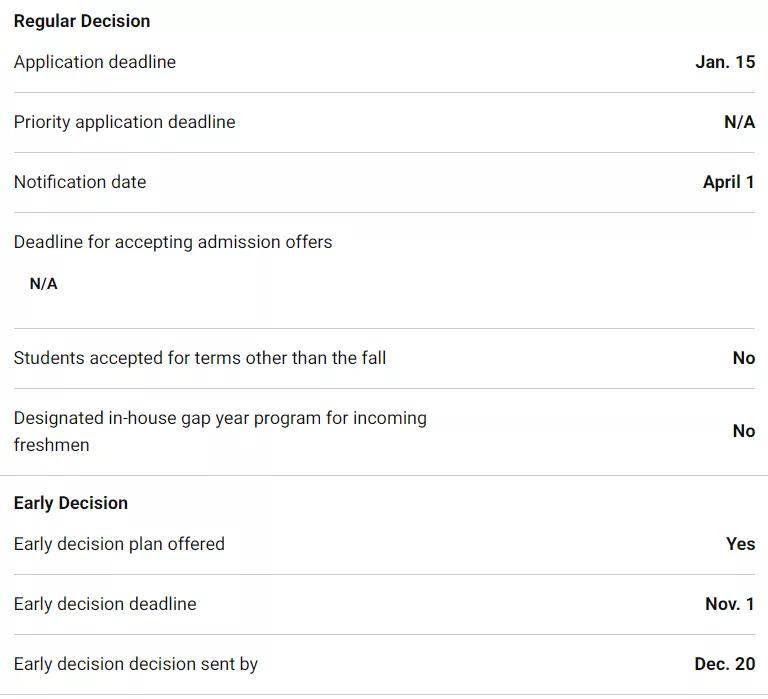Click the Regular Decision heading
The width and height of the screenshot is (768, 699).
click(x=82, y=21)
